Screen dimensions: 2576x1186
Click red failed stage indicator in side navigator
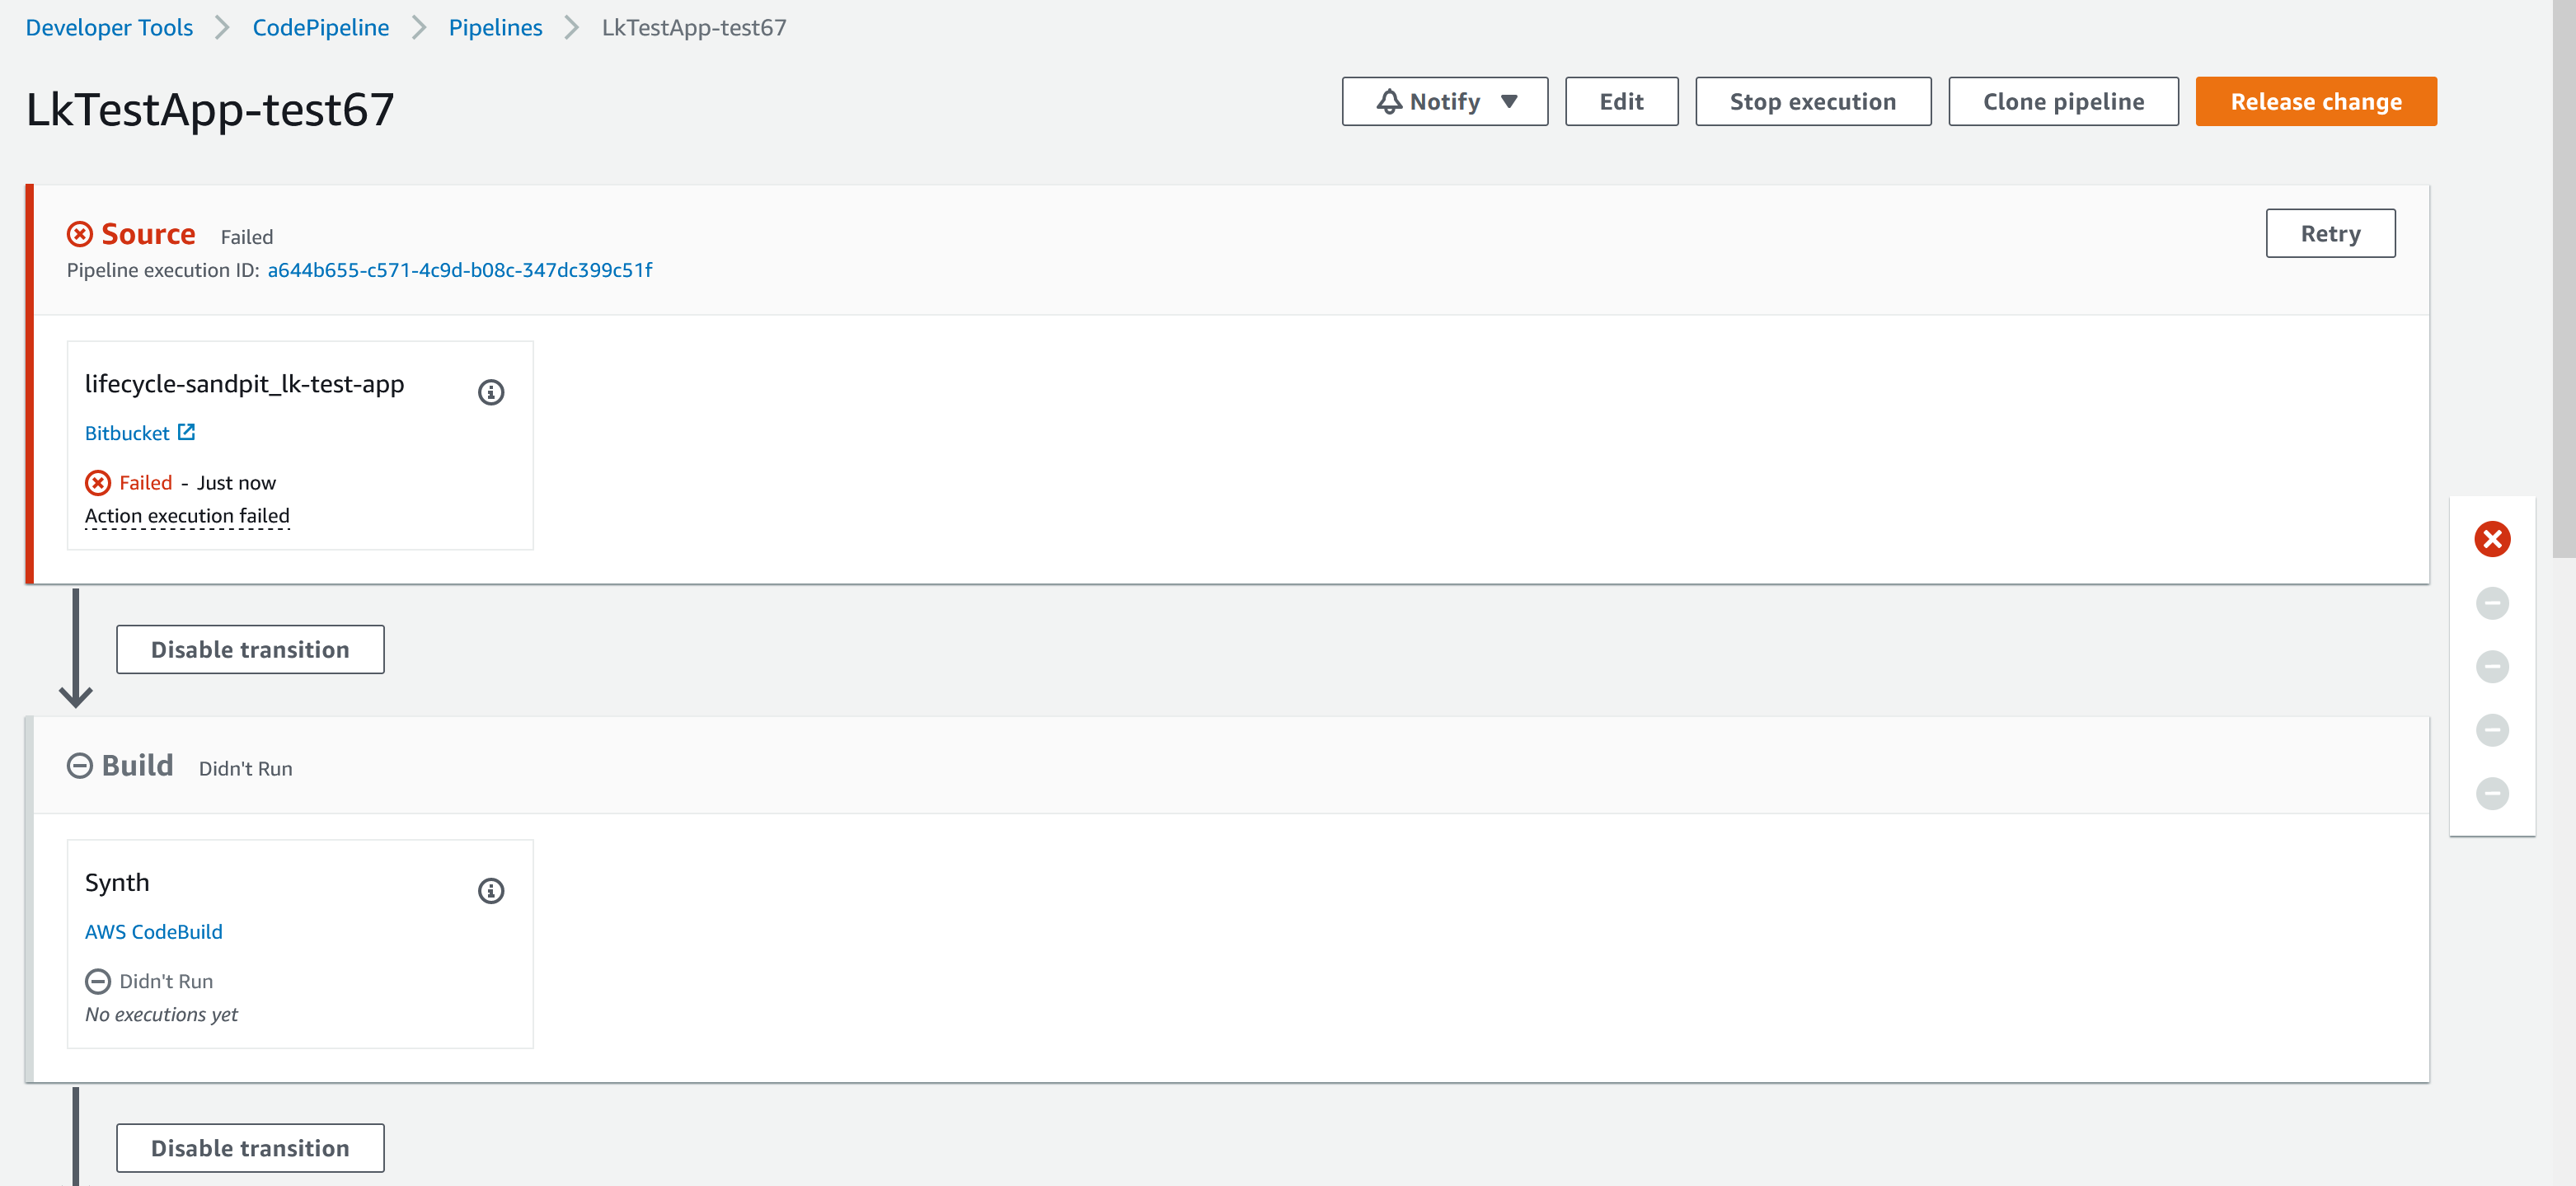(2492, 539)
